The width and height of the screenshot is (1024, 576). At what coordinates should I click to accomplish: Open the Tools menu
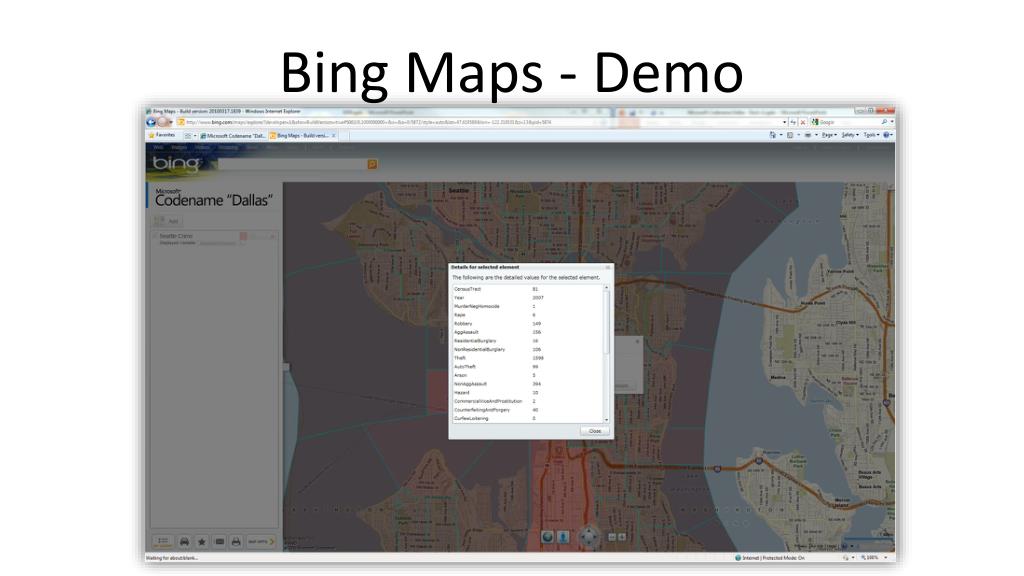(x=871, y=135)
